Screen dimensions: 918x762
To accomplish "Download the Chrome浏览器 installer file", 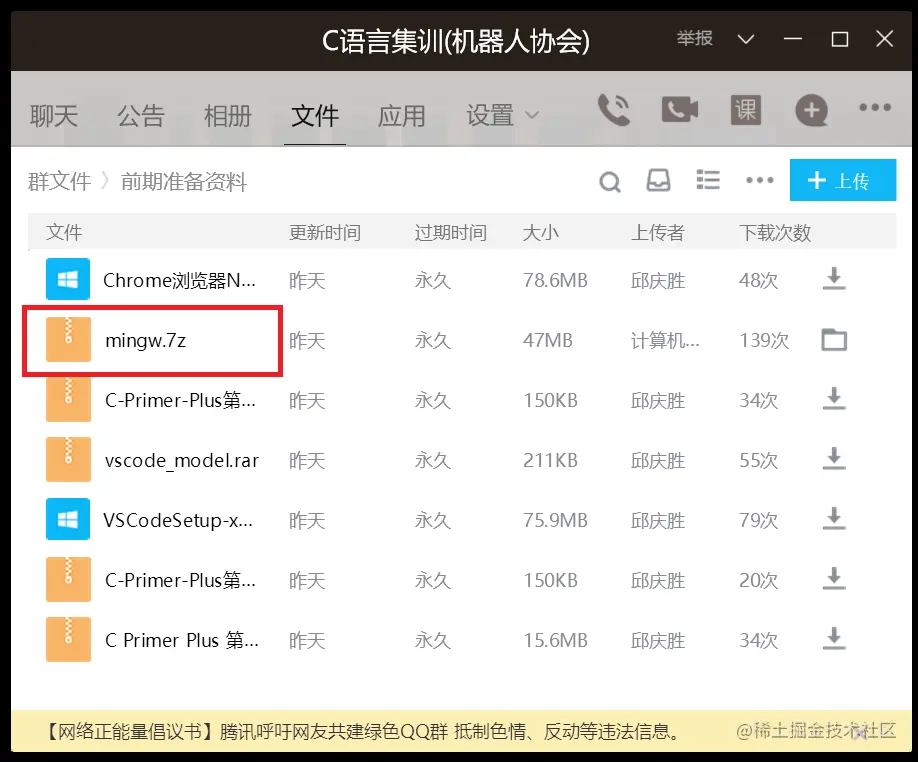I will pyautogui.click(x=834, y=280).
